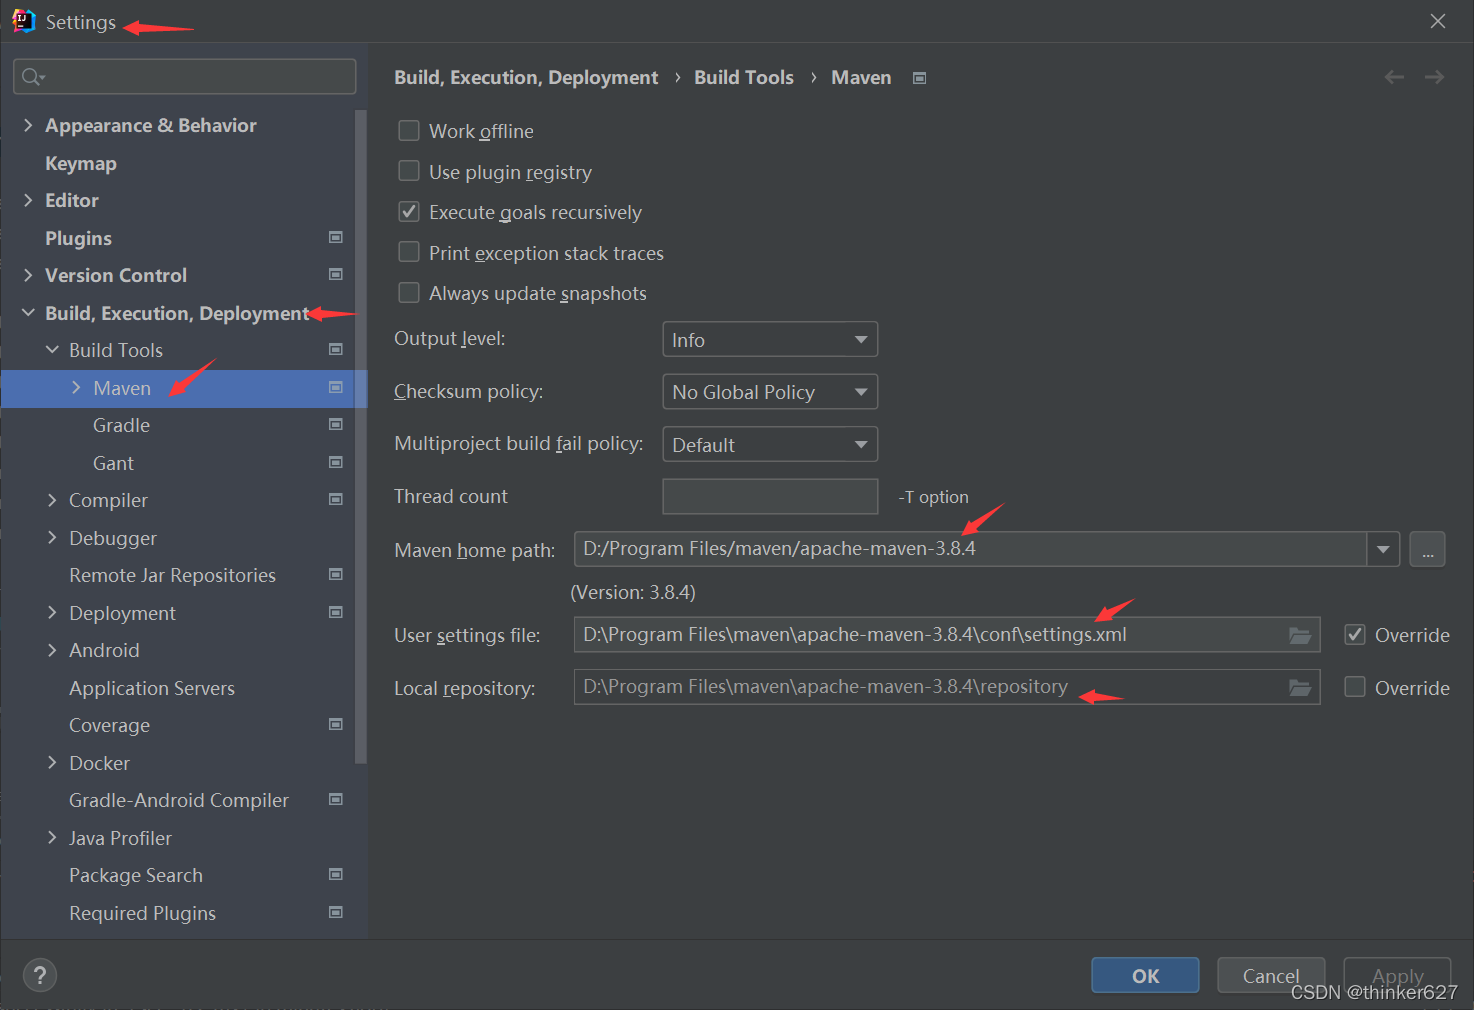Click the Maven home browse button
The height and width of the screenshot is (1010, 1474).
1427,549
